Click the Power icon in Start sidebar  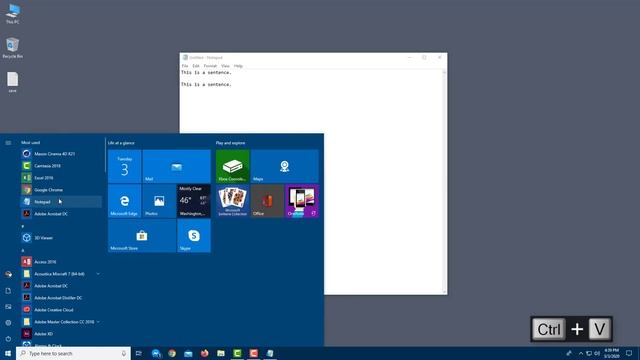point(8,339)
